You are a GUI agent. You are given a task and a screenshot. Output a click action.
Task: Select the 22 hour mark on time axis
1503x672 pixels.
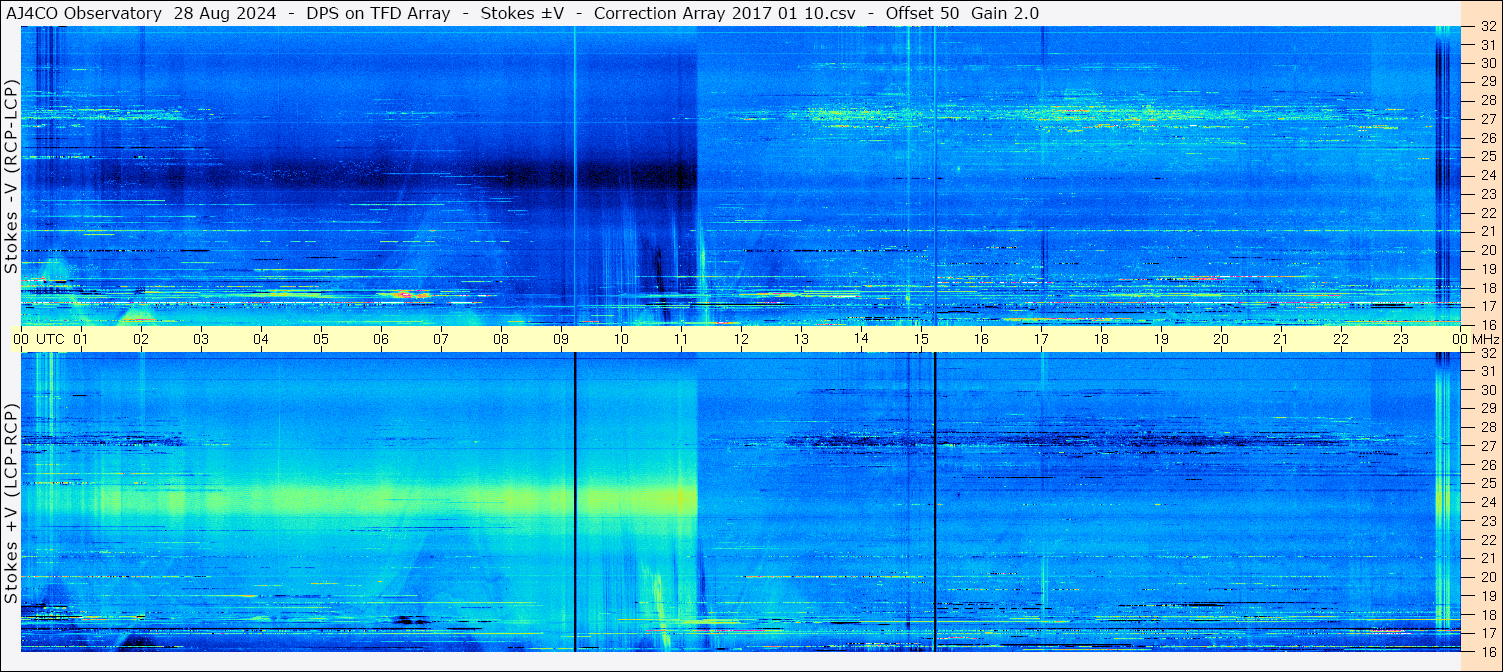coord(1341,339)
